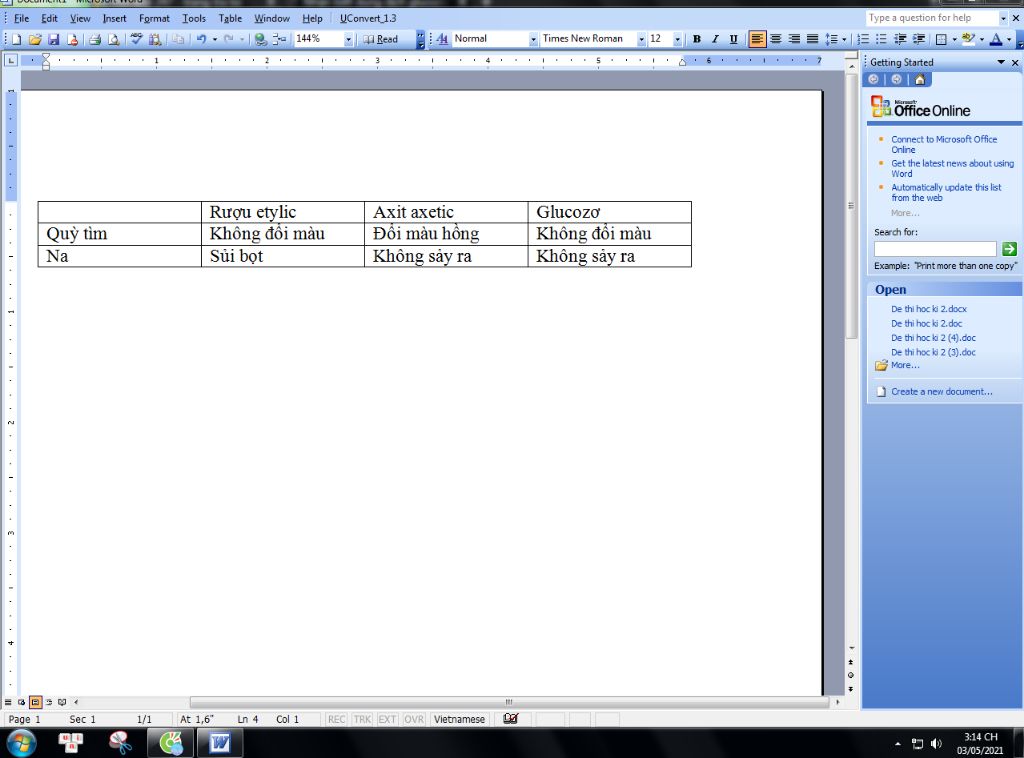The image size is (1024, 758).
Task: Open the Insert menu
Action: [x=114, y=18]
